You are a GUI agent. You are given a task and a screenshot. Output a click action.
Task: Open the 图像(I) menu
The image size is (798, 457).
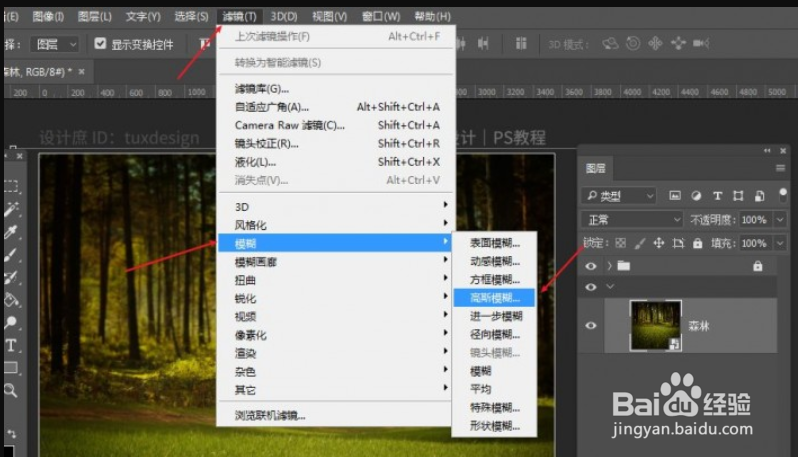(x=48, y=16)
